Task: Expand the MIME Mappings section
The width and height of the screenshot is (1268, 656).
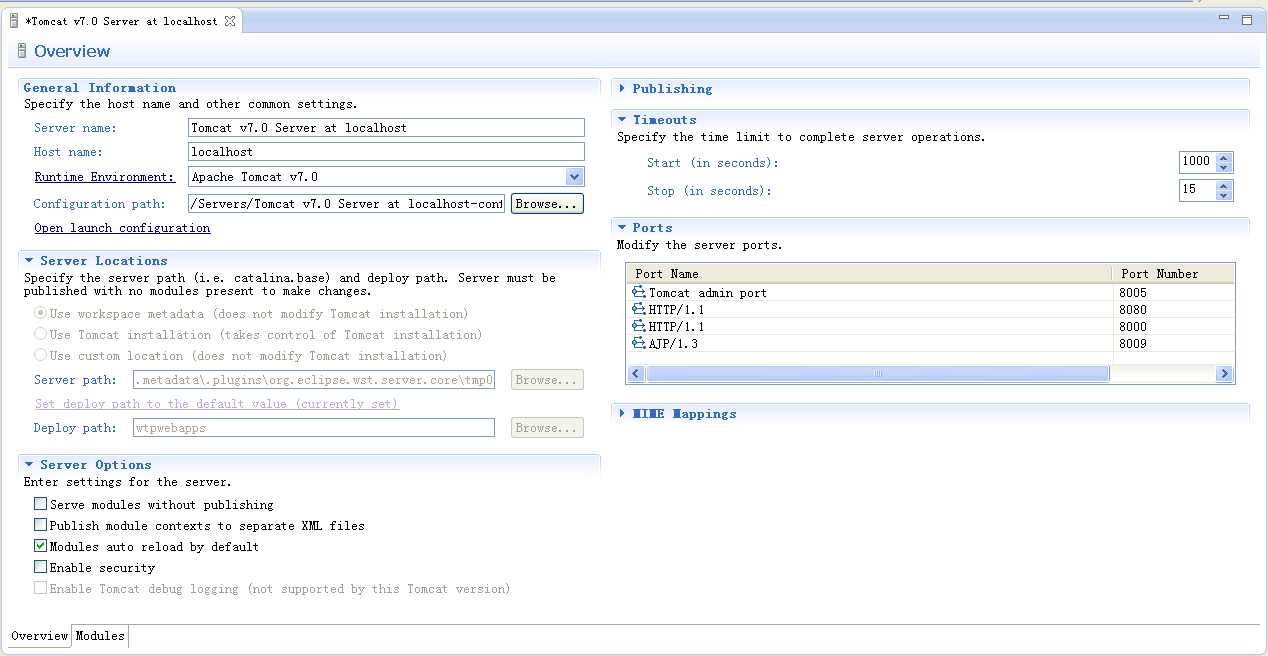Action: pyautogui.click(x=622, y=413)
